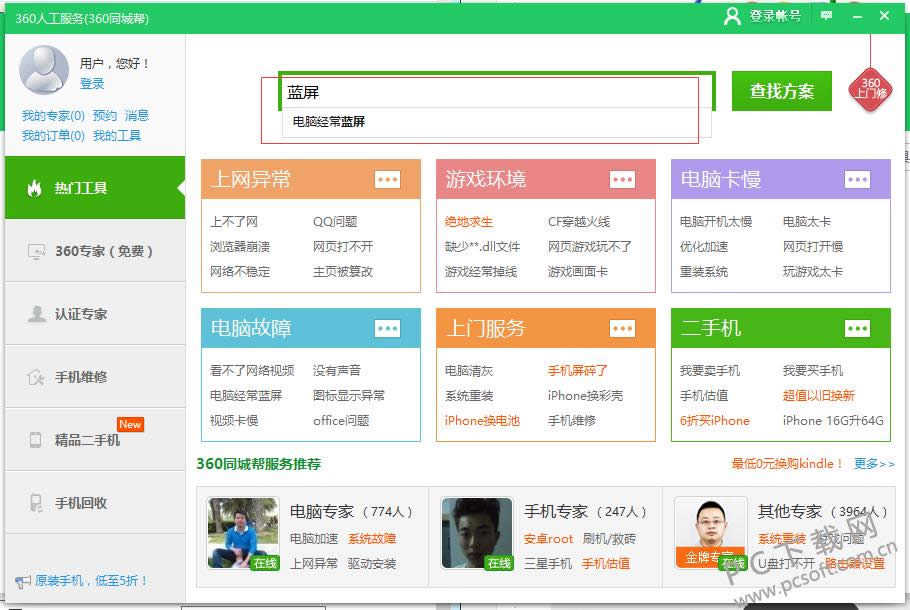Switch to the 认证专家 sidebar tab
This screenshot has width=910, height=610.
(95, 314)
